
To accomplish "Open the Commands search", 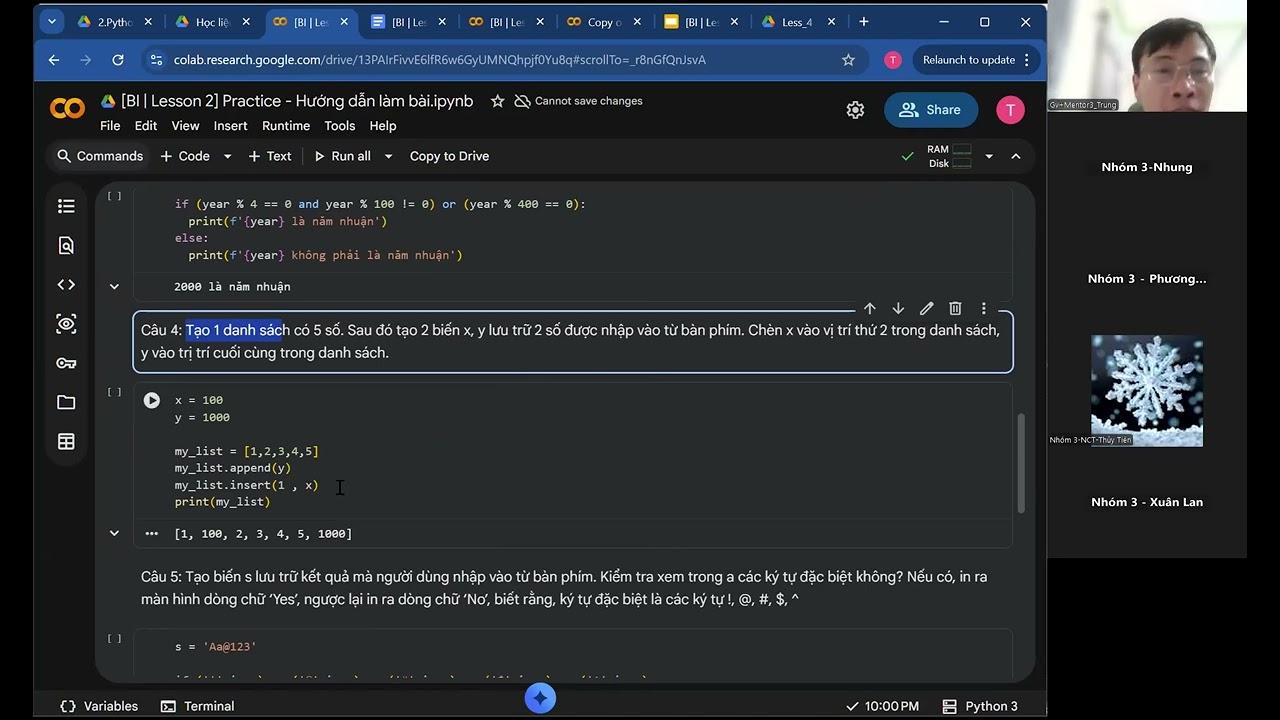I will (100, 156).
